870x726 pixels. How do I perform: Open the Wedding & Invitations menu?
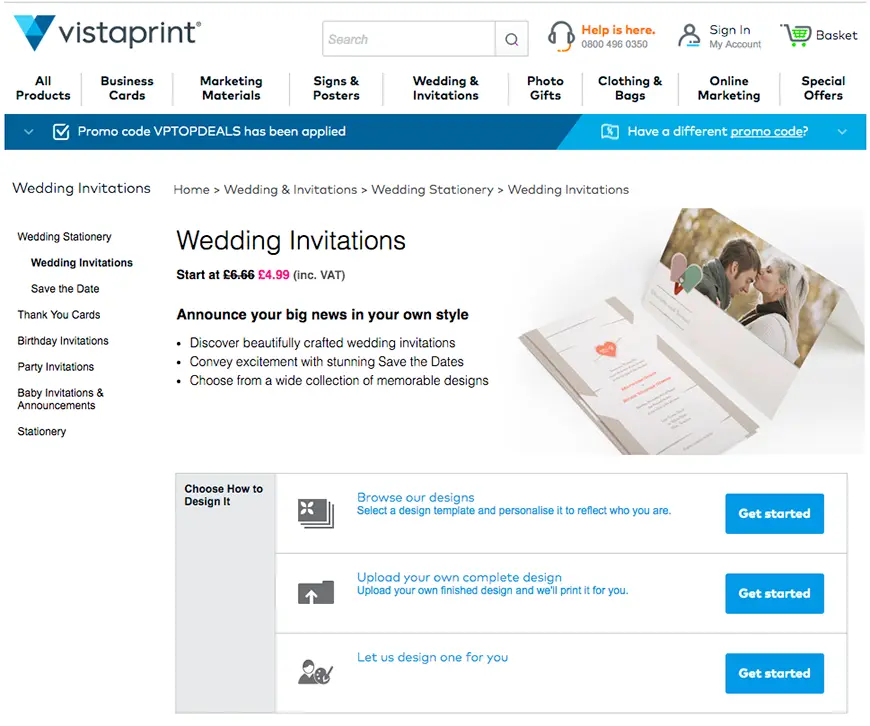coord(446,88)
